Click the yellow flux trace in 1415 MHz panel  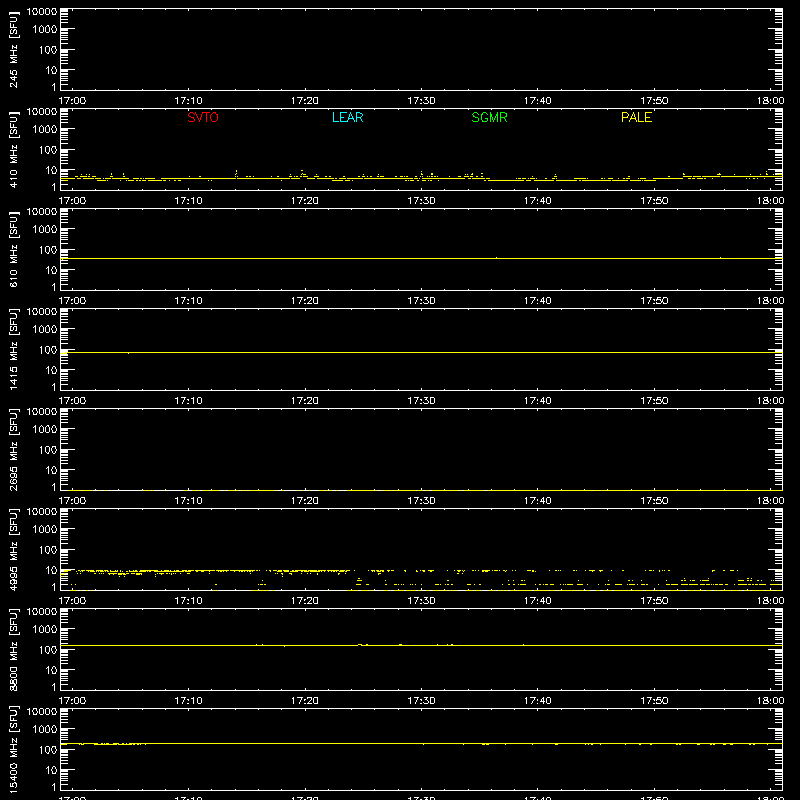(421, 353)
